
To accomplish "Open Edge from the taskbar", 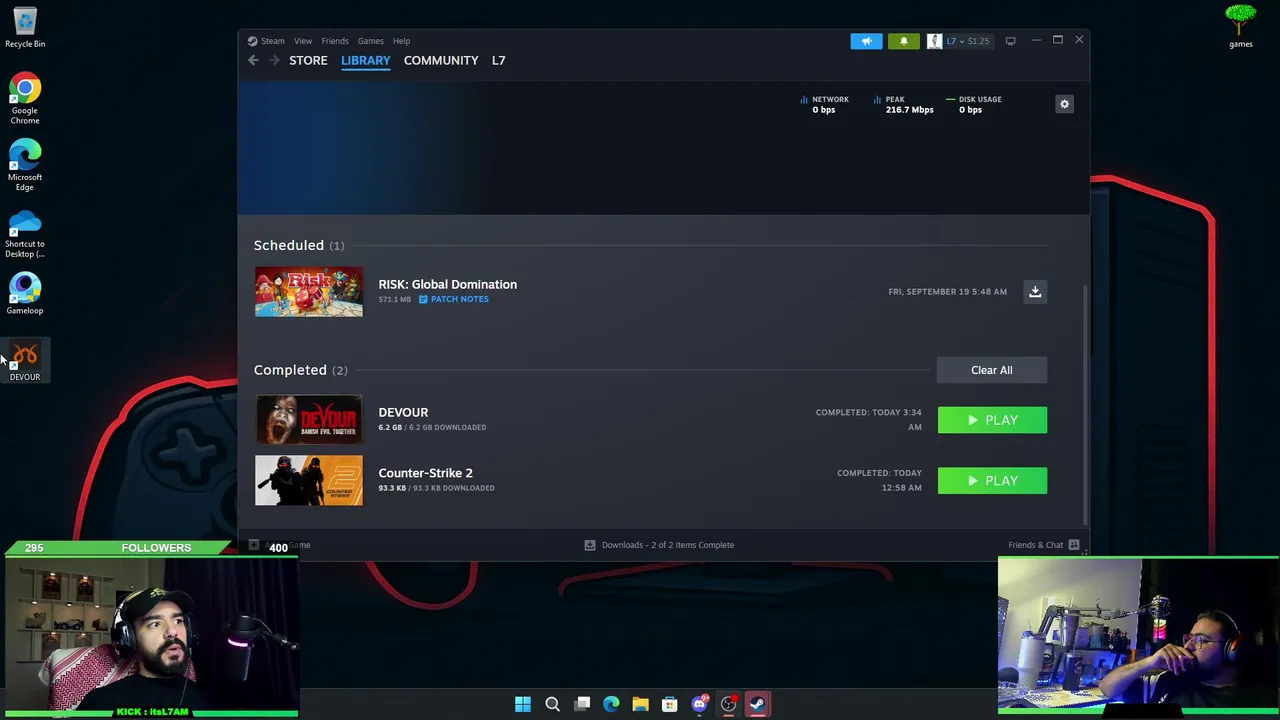I will 611,704.
